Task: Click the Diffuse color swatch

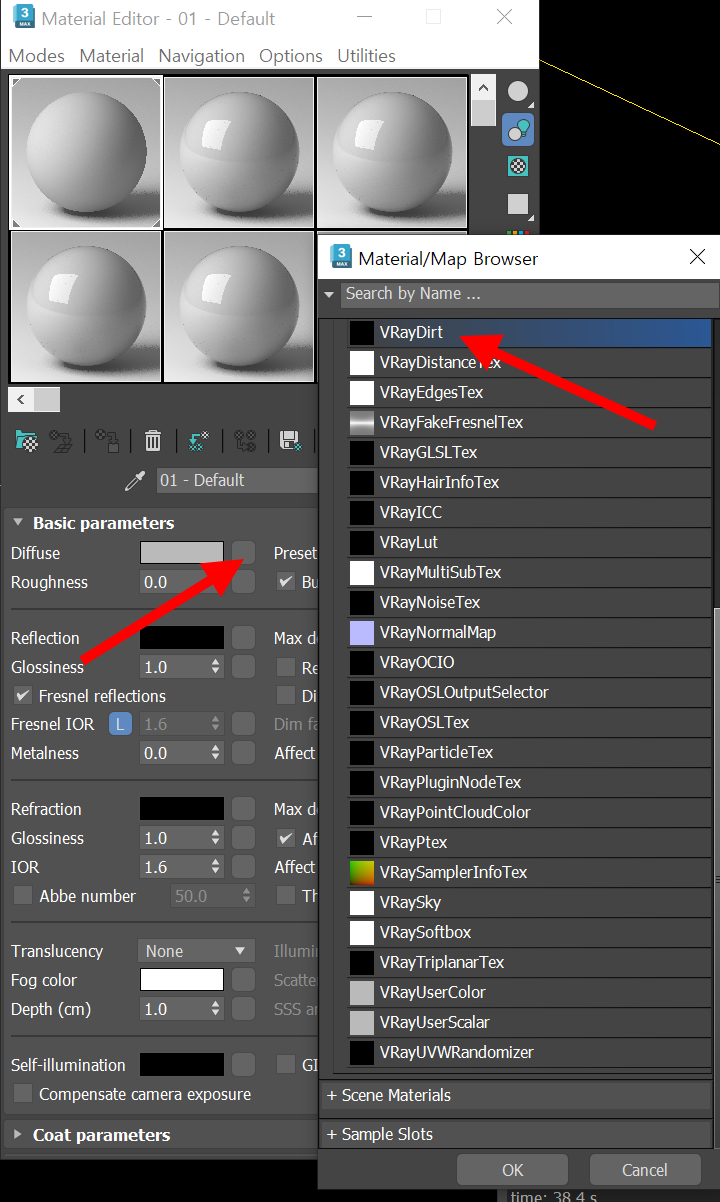Action: click(x=182, y=553)
